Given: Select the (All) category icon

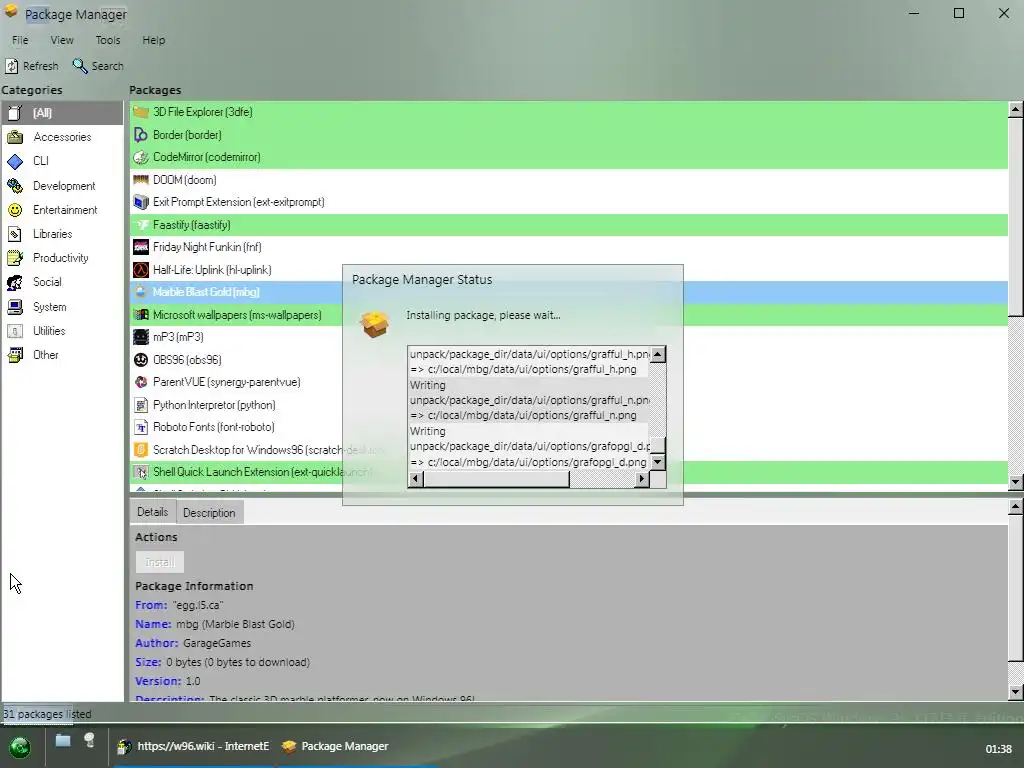Looking at the screenshot, I should 15,113.
